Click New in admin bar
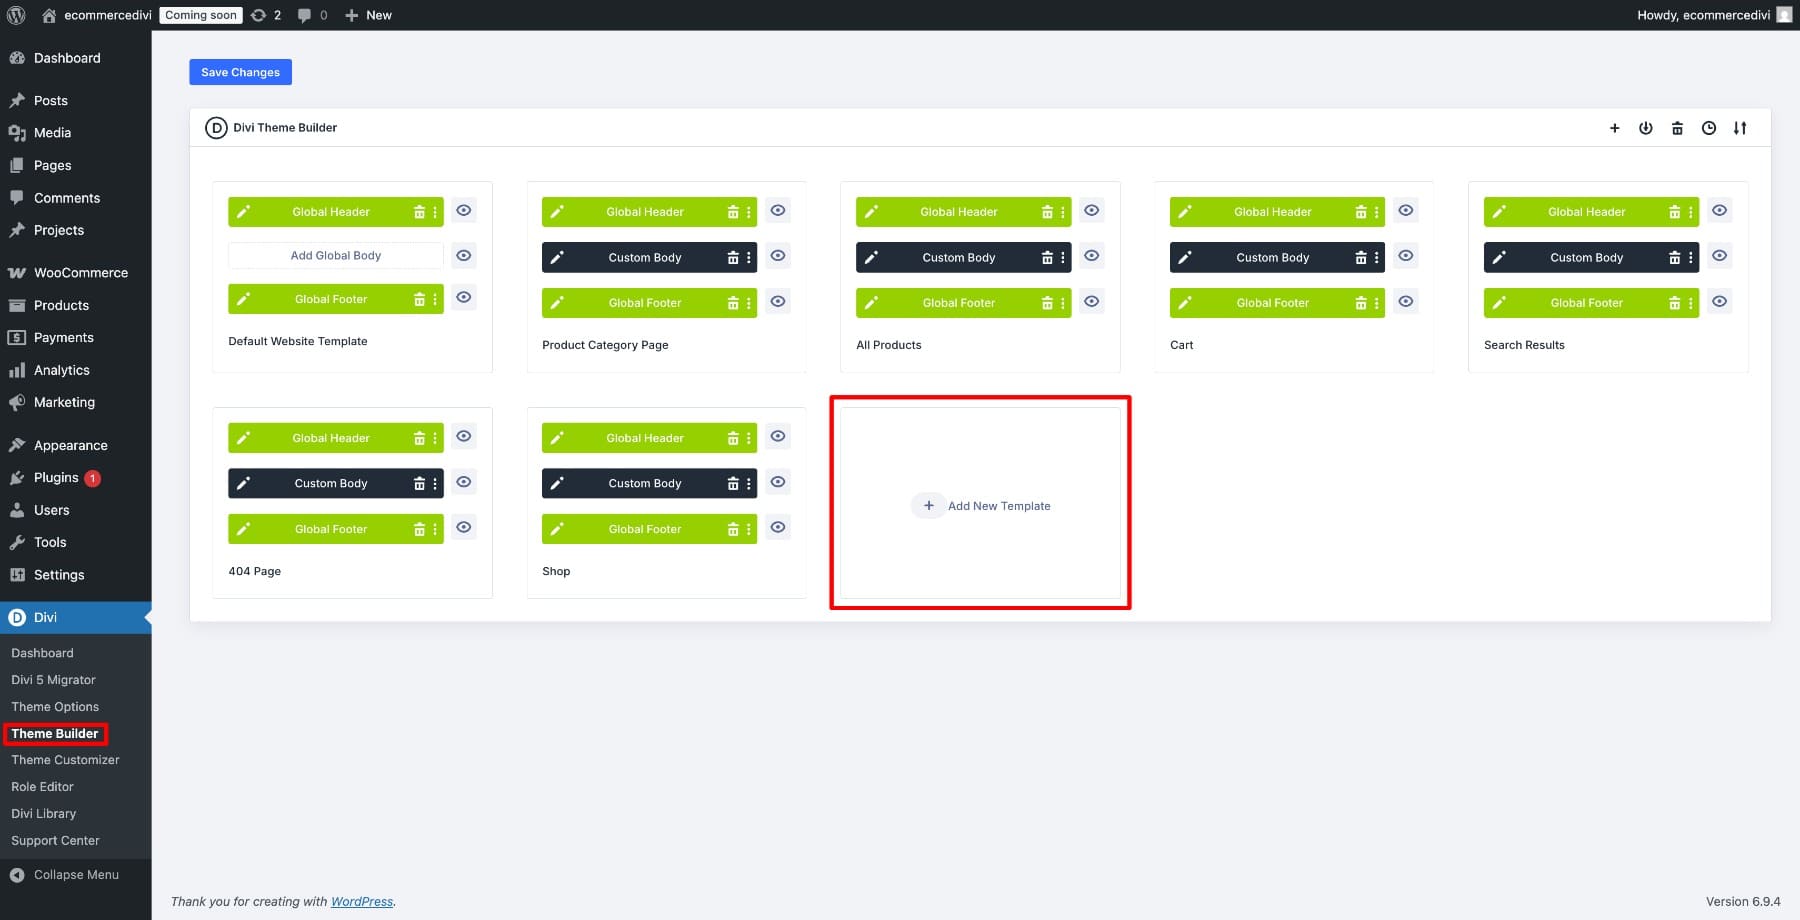The image size is (1800, 920). tap(368, 15)
